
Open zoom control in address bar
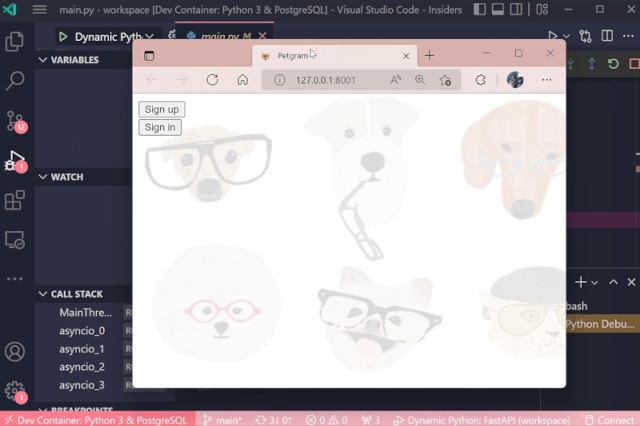420,80
